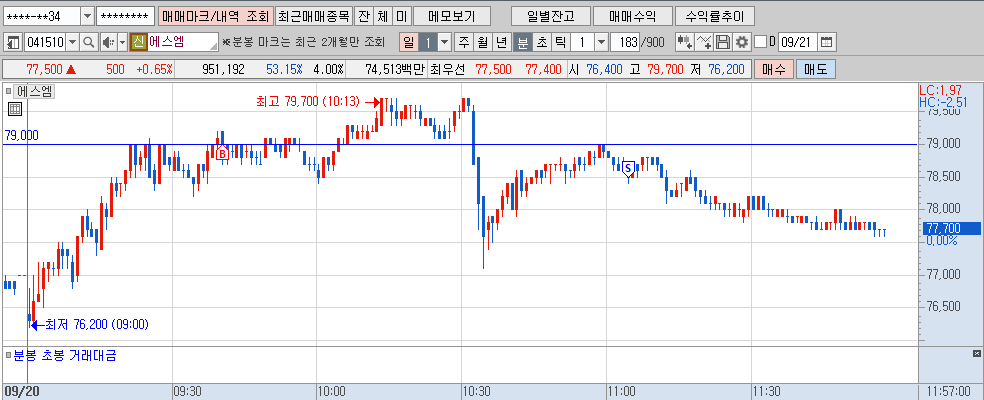
Task: Open the 최근매매종목 tab
Action: tap(313, 16)
